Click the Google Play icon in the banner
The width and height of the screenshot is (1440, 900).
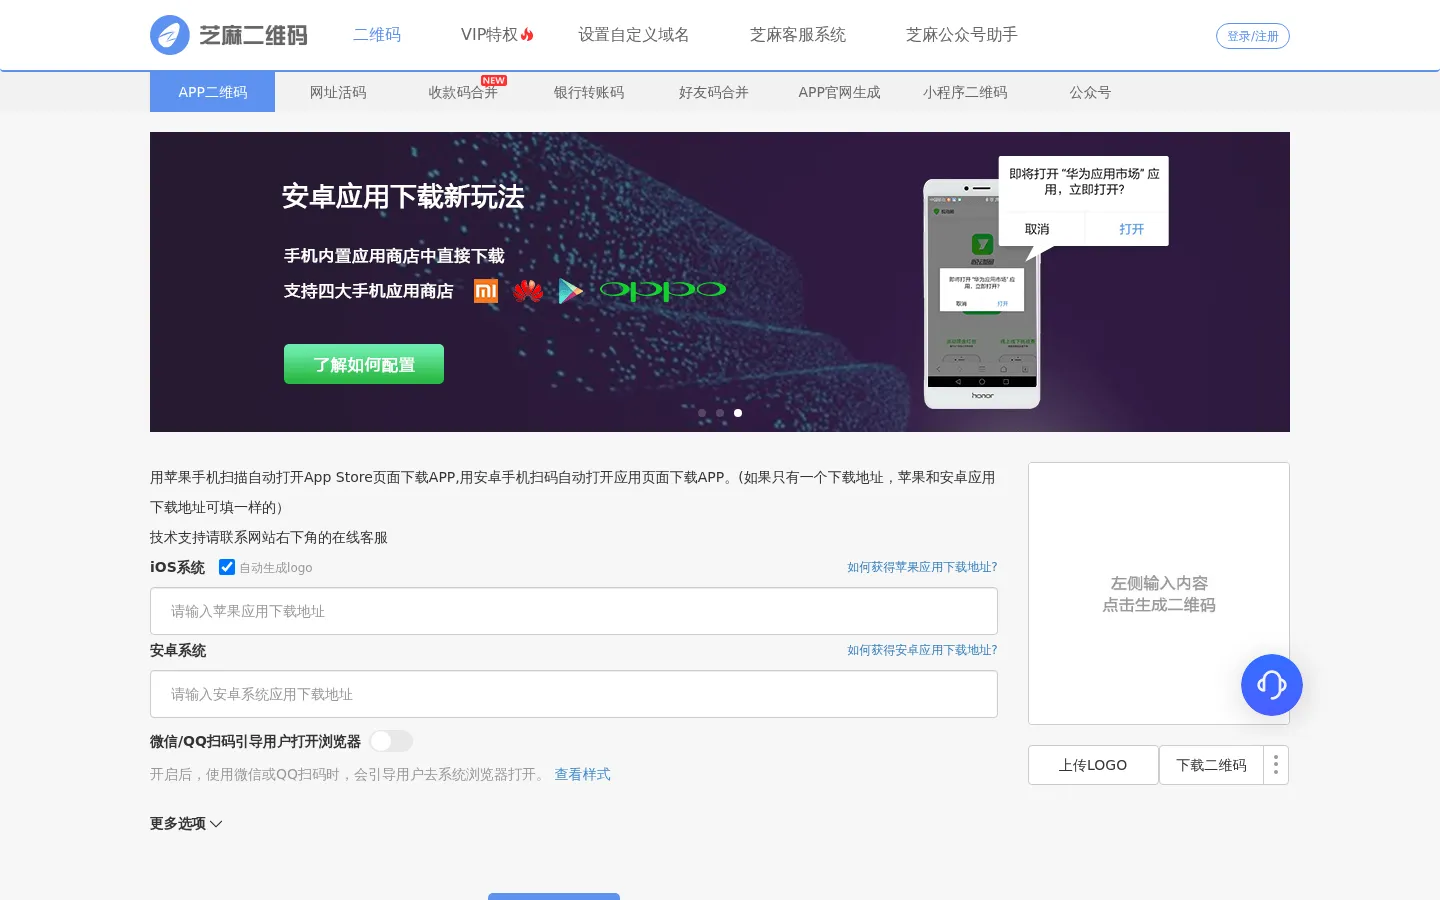(570, 291)
